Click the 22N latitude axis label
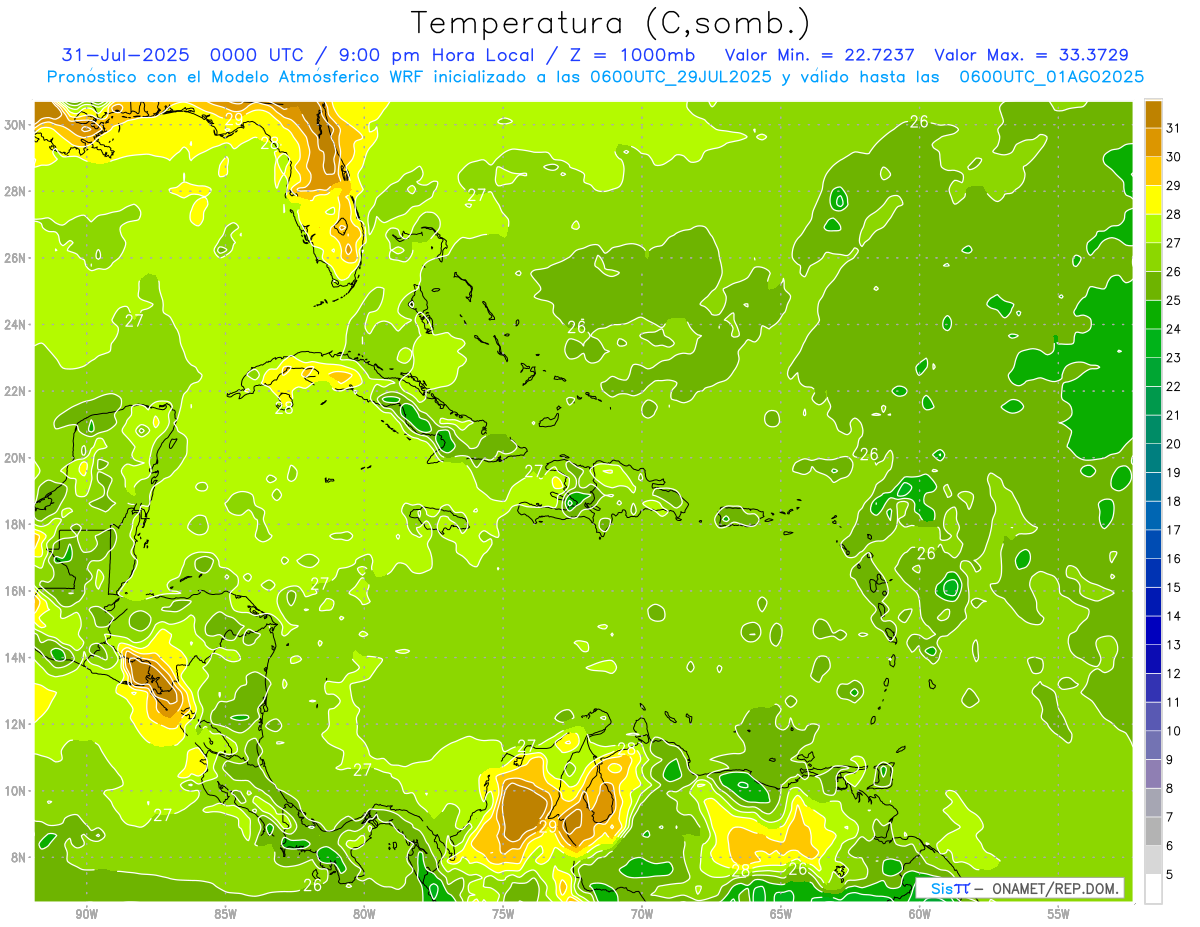 [17, 390]
